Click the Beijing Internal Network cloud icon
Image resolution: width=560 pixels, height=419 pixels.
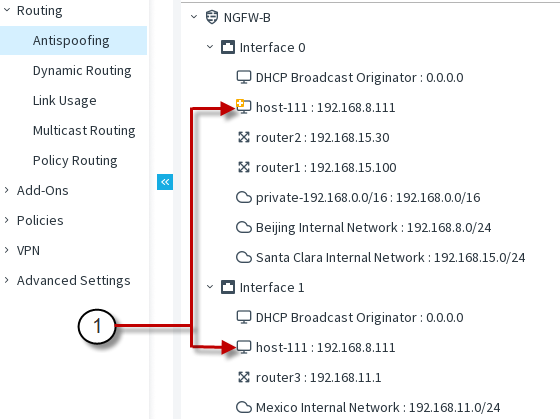[244, 227]
